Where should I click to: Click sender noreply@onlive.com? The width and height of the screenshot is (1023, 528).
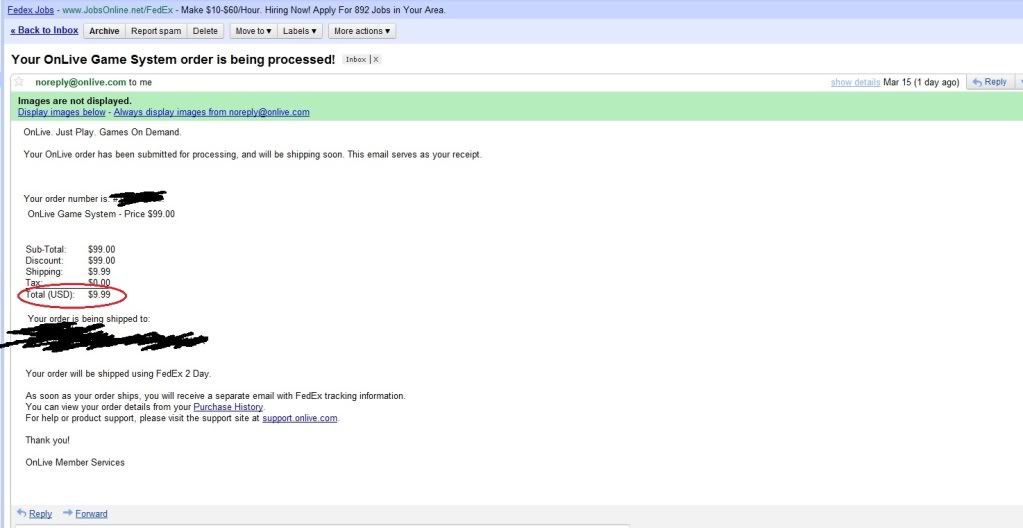pos(80,82)
